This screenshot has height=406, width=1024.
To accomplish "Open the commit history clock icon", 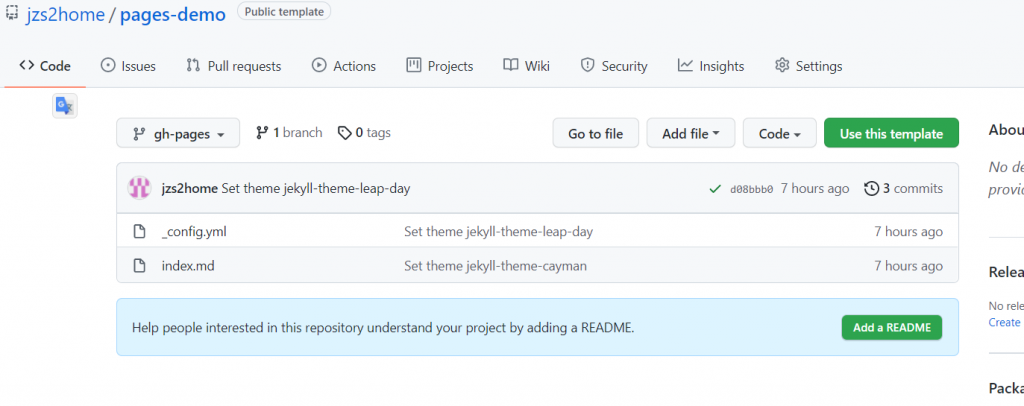I will [x=871, y=188].
